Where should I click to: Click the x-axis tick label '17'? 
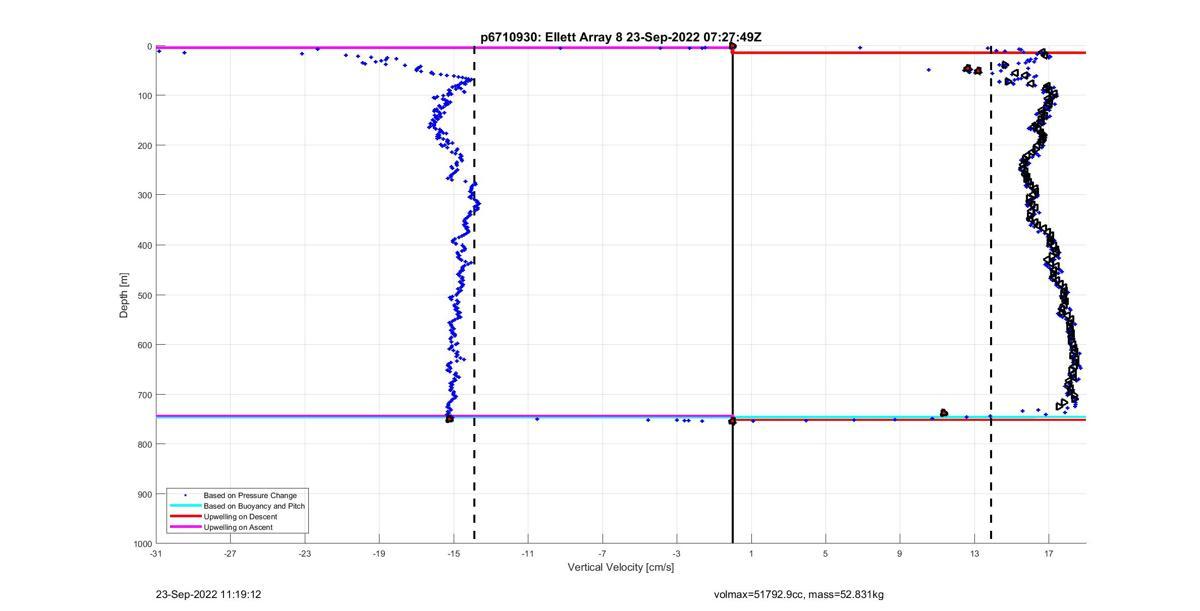pos(1049,553)
